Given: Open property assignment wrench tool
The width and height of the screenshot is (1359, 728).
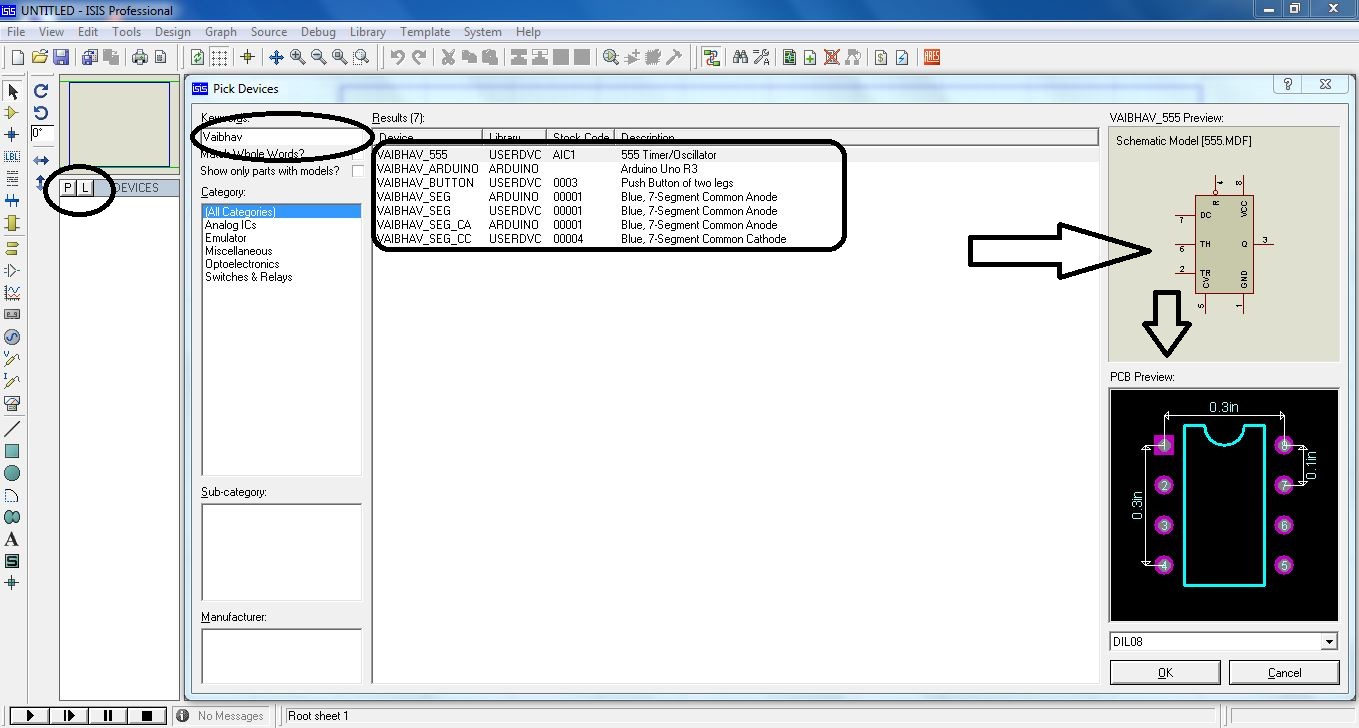Looking at the screenshot, I should click(761, 57).
